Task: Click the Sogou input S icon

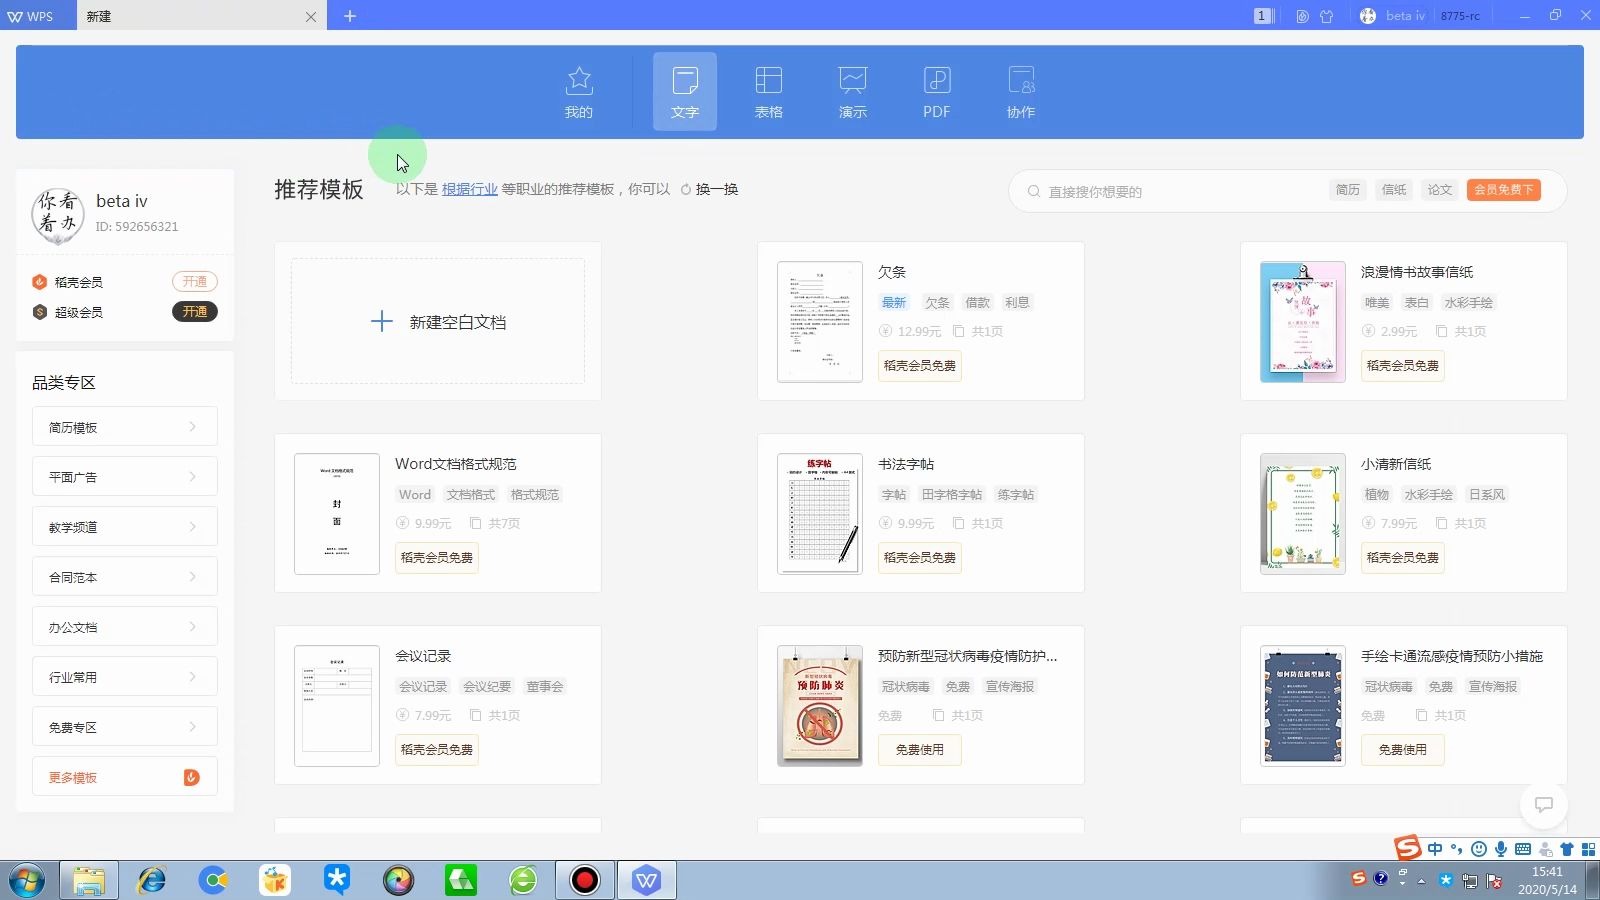Action: coord(1408,848)
